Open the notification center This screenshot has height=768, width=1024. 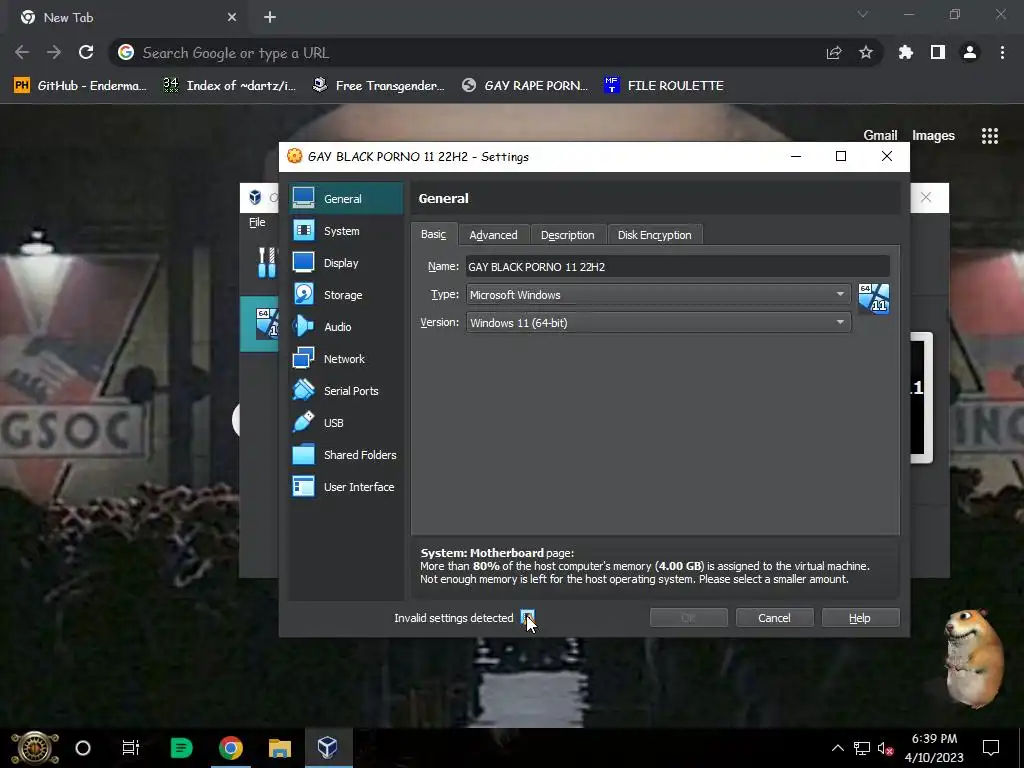coord(991,748)
